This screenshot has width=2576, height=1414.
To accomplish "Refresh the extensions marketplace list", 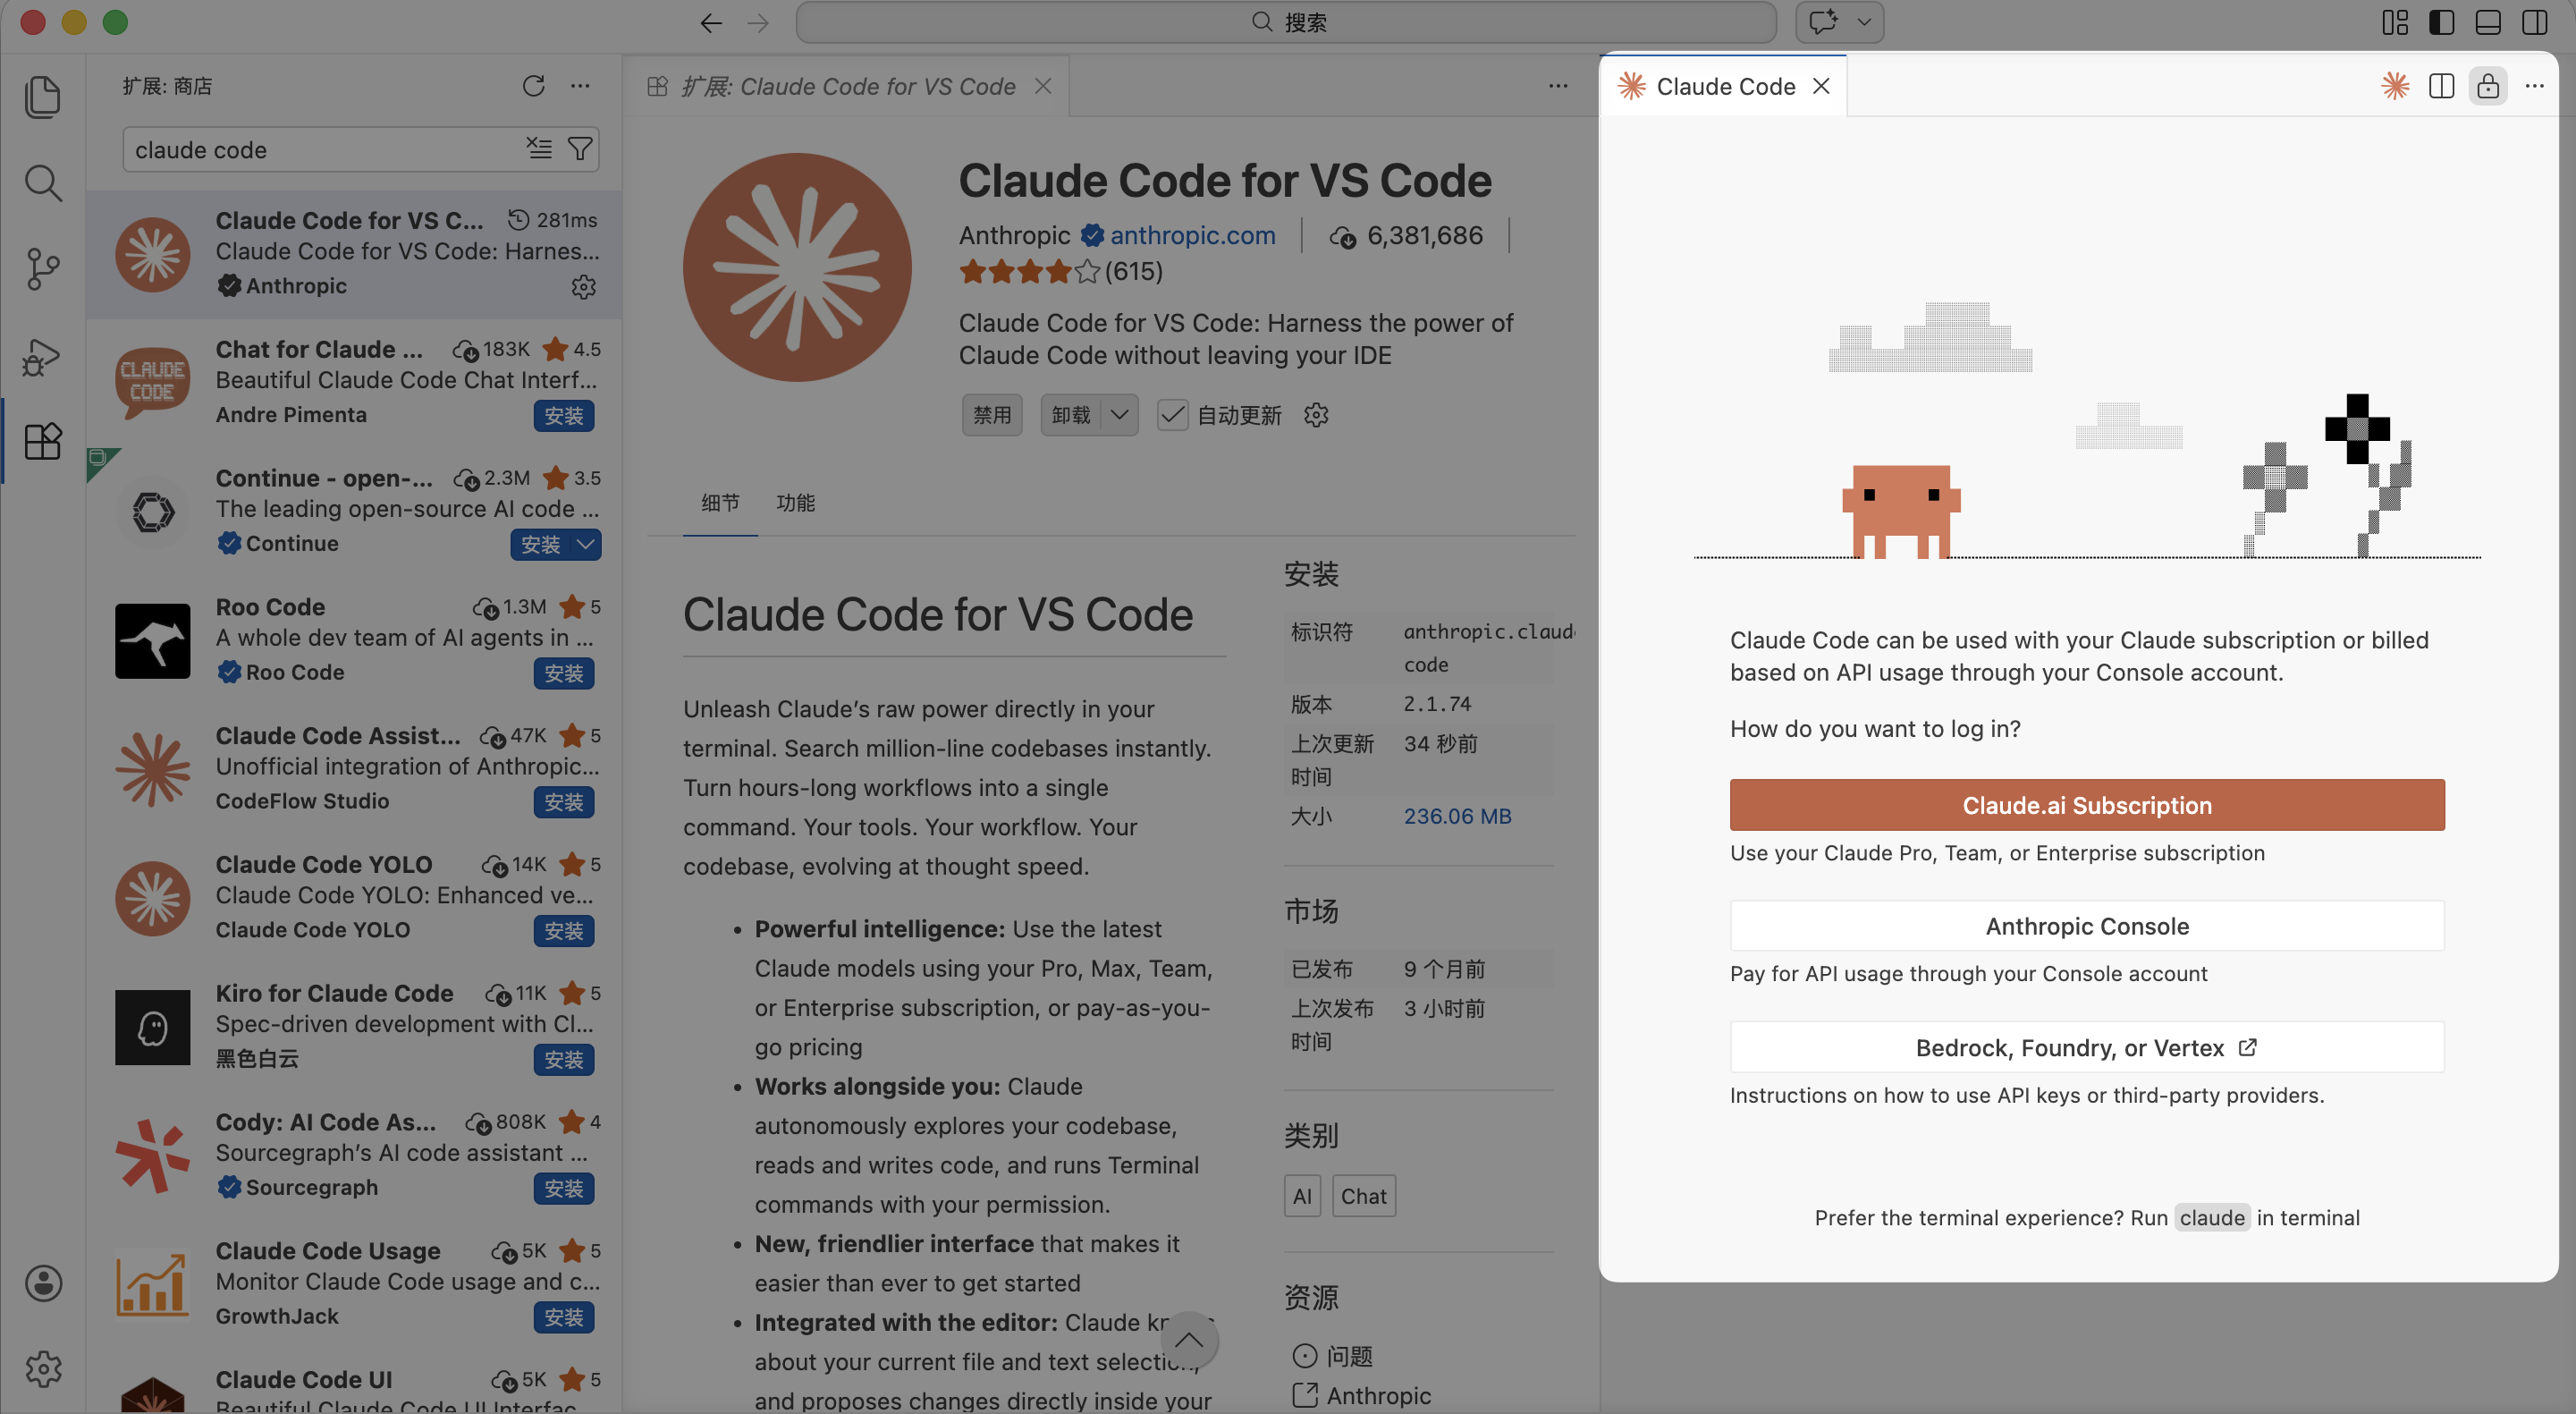I will click(534, 86).
